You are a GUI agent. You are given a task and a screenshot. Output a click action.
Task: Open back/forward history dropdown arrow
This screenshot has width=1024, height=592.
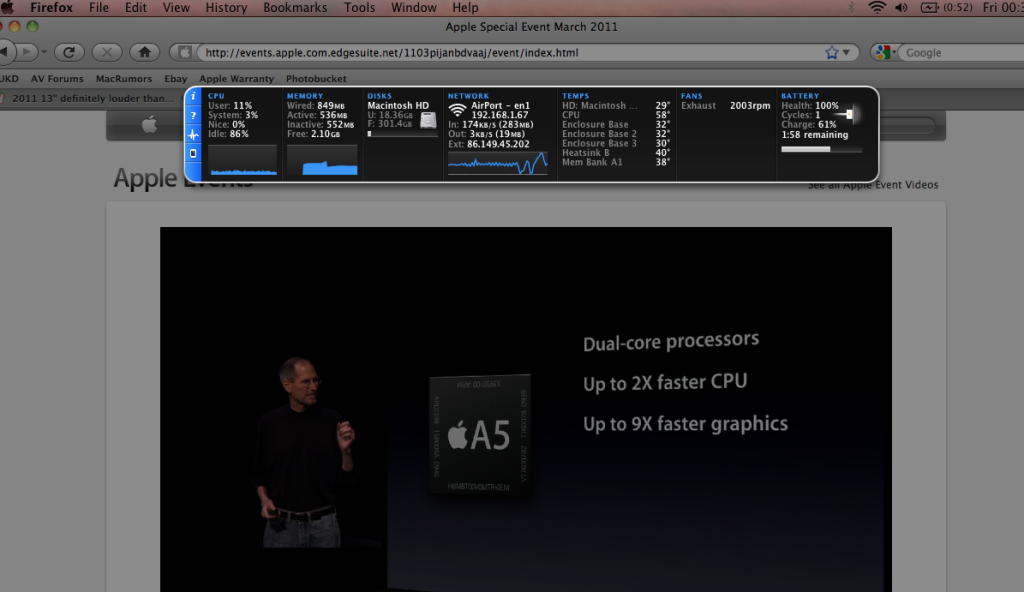(x=44, y=52)
